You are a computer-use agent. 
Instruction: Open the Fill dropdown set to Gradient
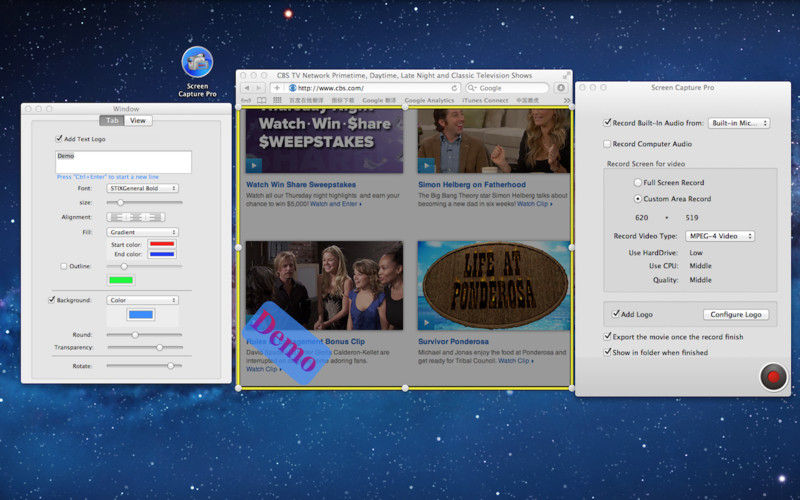coord(142,232)
